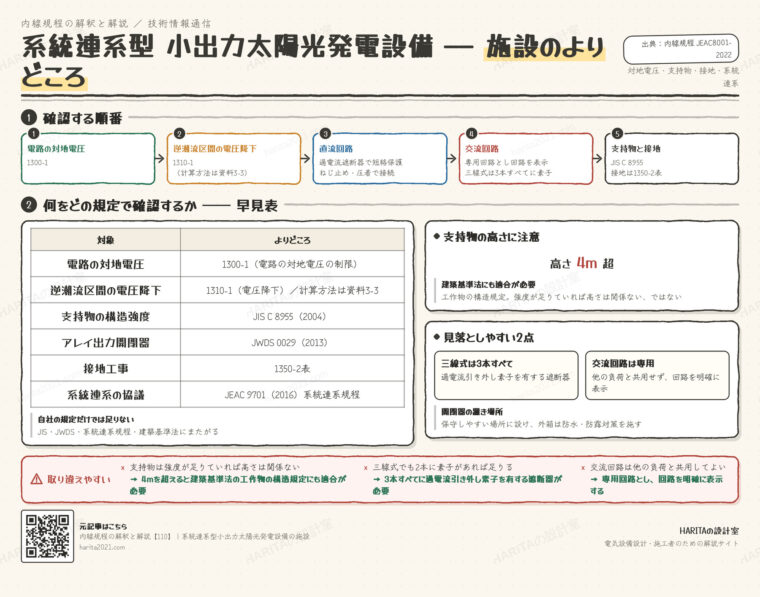The image size is (760, 597).
Task: Click the HARITAの設計室 site name
Action: [709, 531]
